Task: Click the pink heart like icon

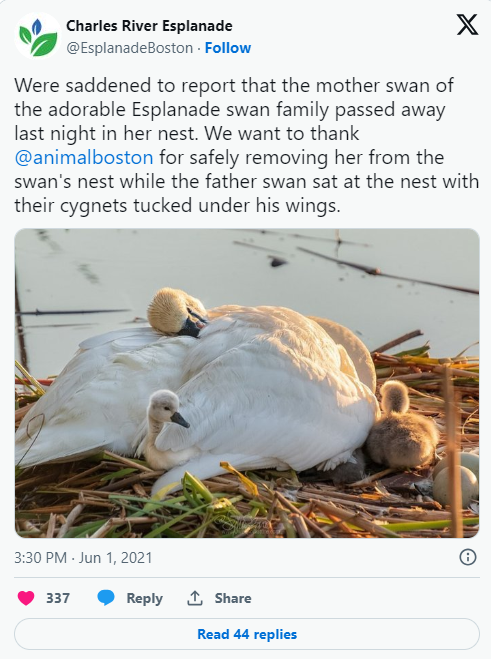Action: [x=26, y=598]
